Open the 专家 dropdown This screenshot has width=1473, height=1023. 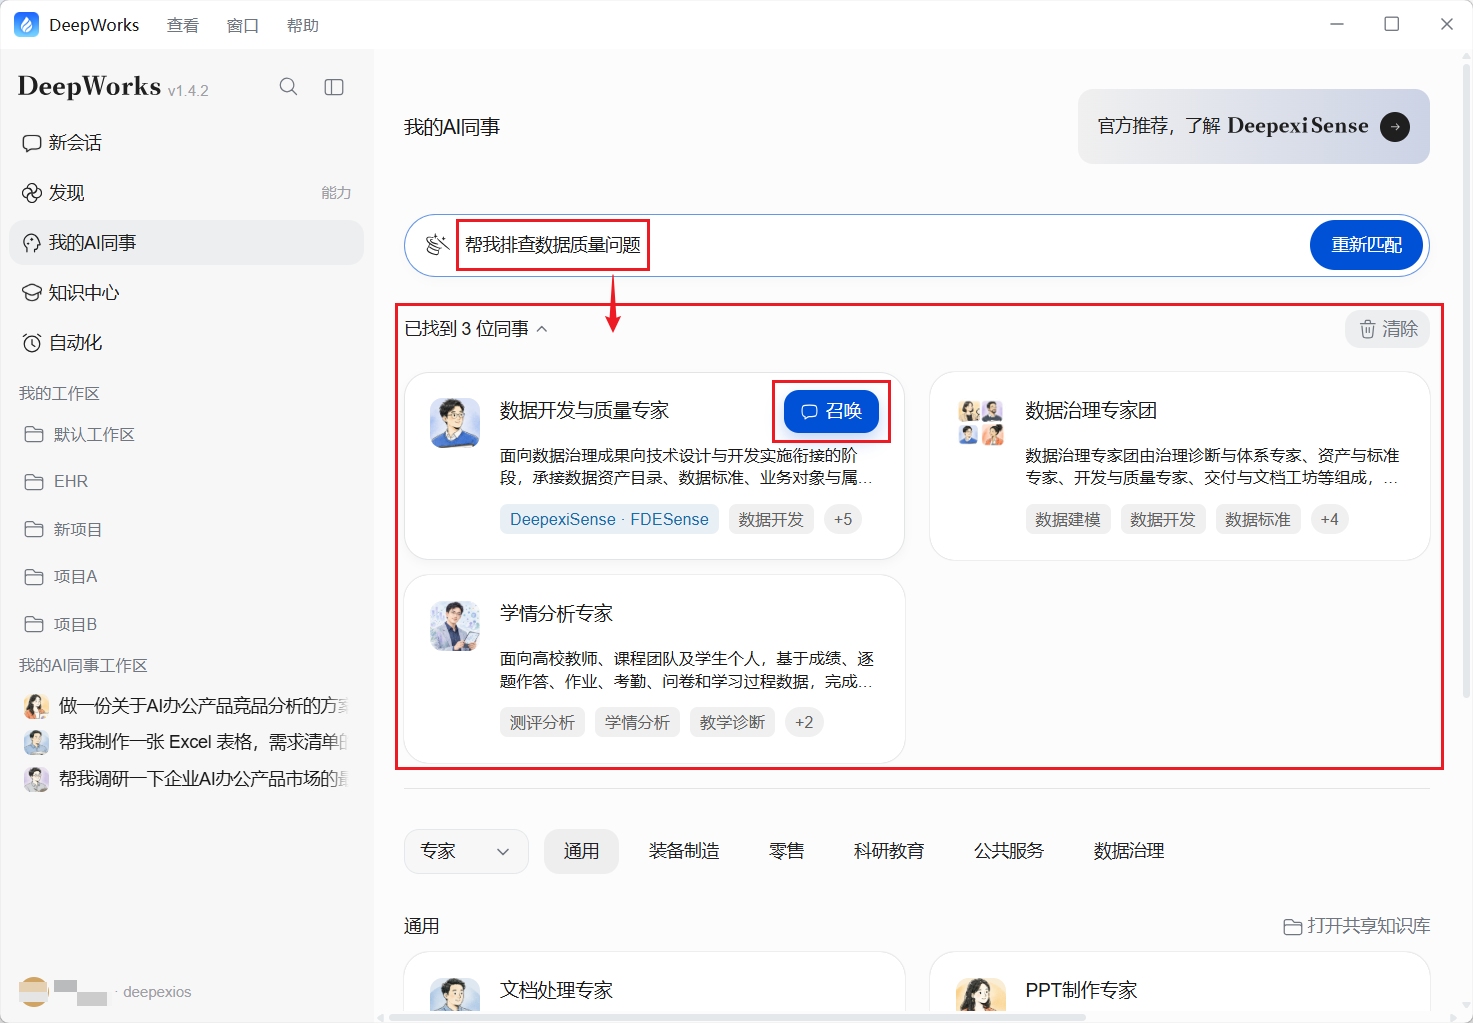click(466, 851)
